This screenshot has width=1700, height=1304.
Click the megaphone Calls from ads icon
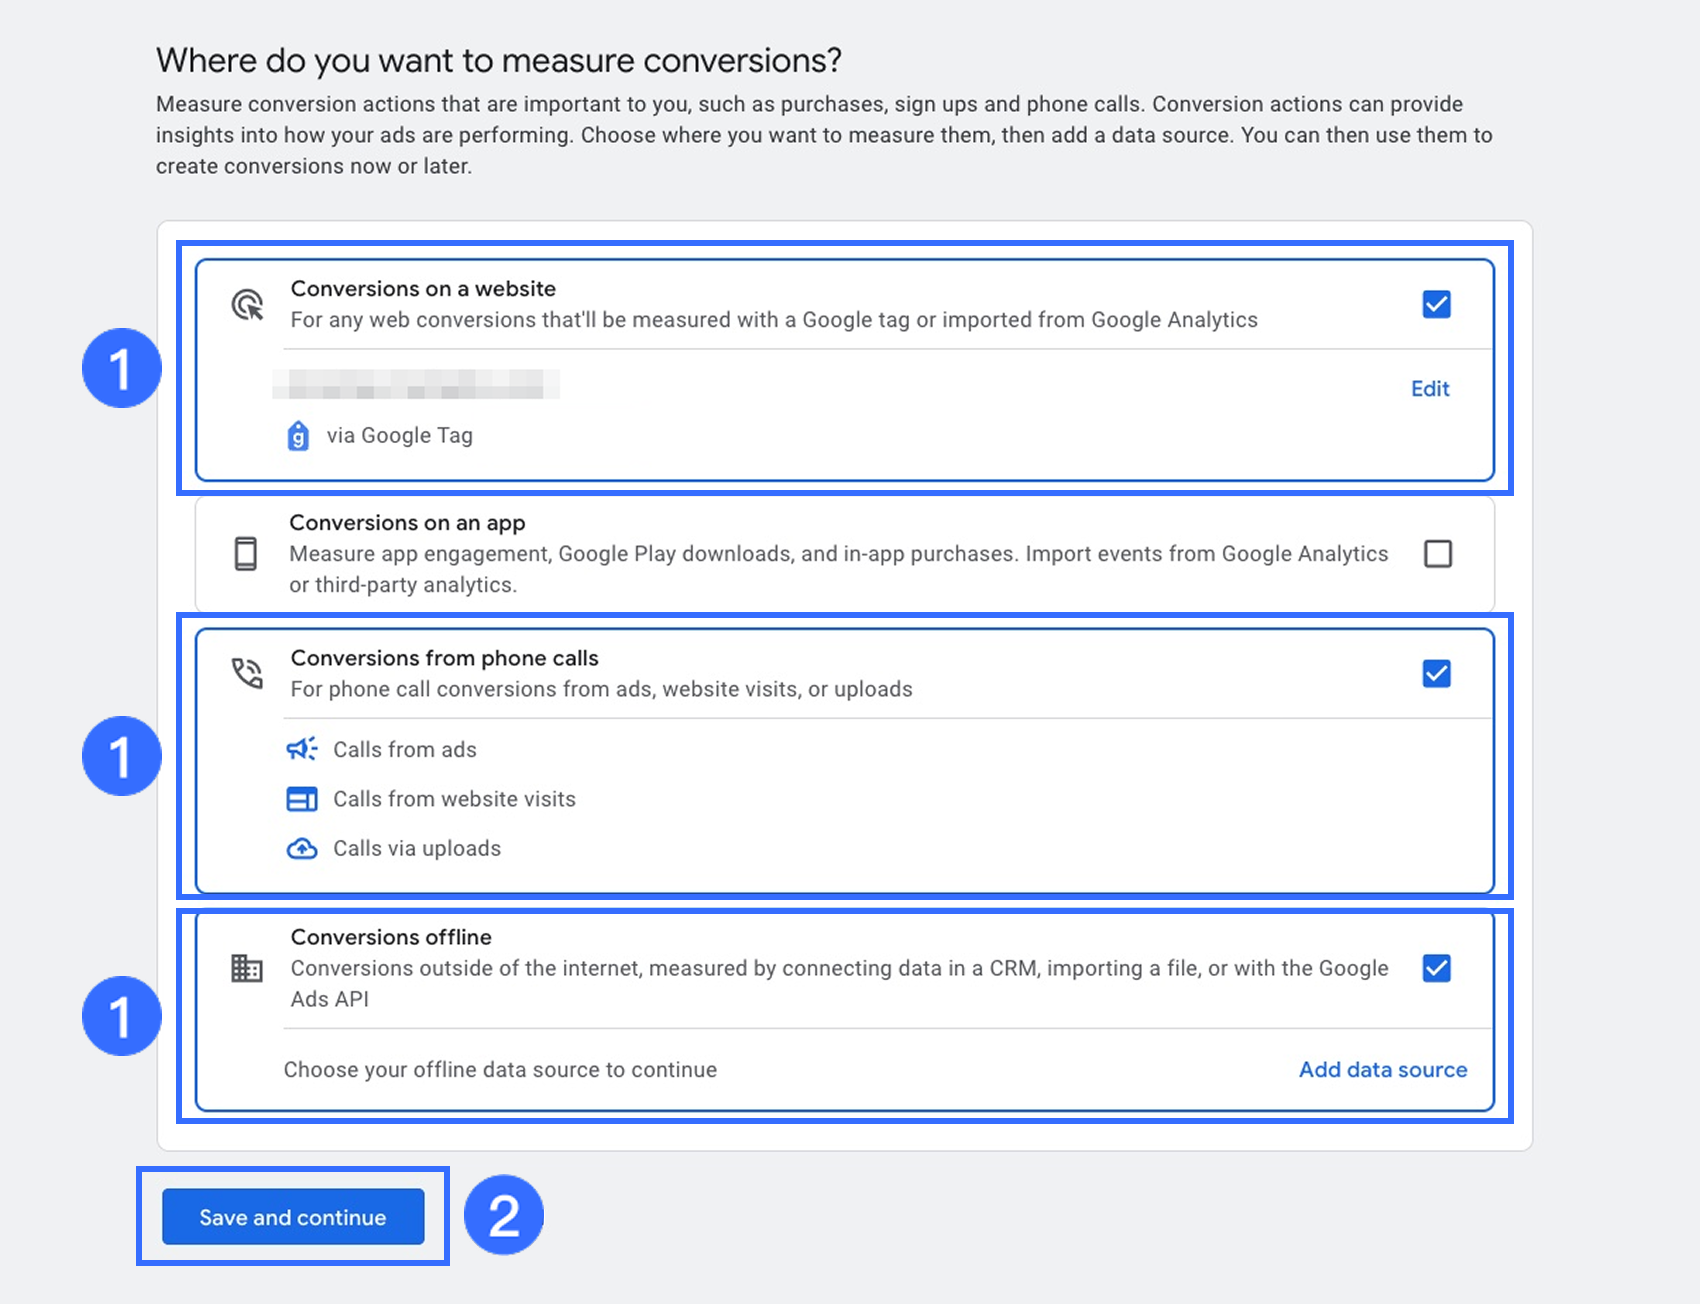(x=302, y=749)
